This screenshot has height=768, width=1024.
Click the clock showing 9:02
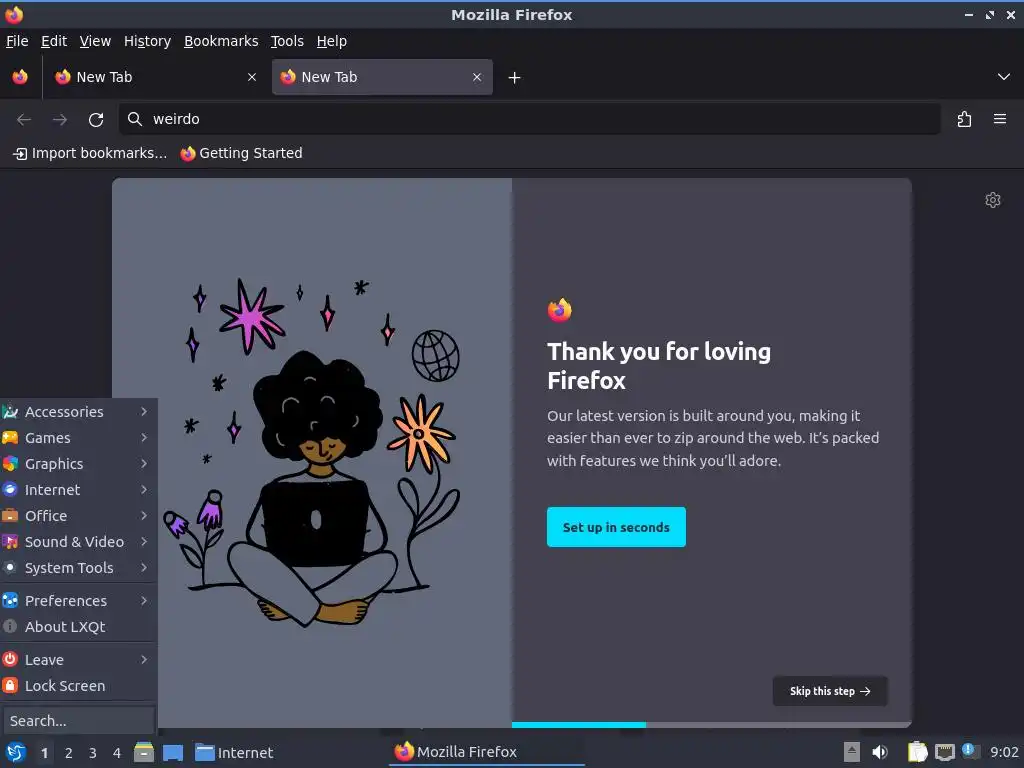1004,752
